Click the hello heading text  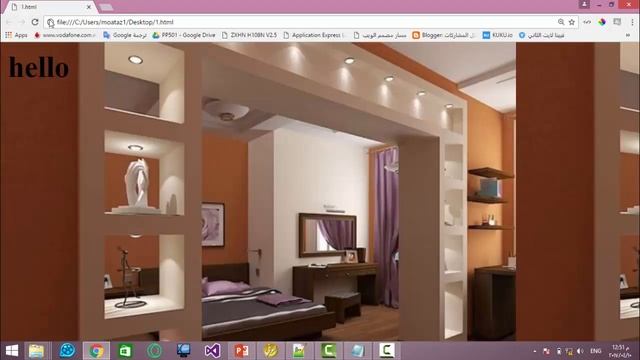point(39,67)
